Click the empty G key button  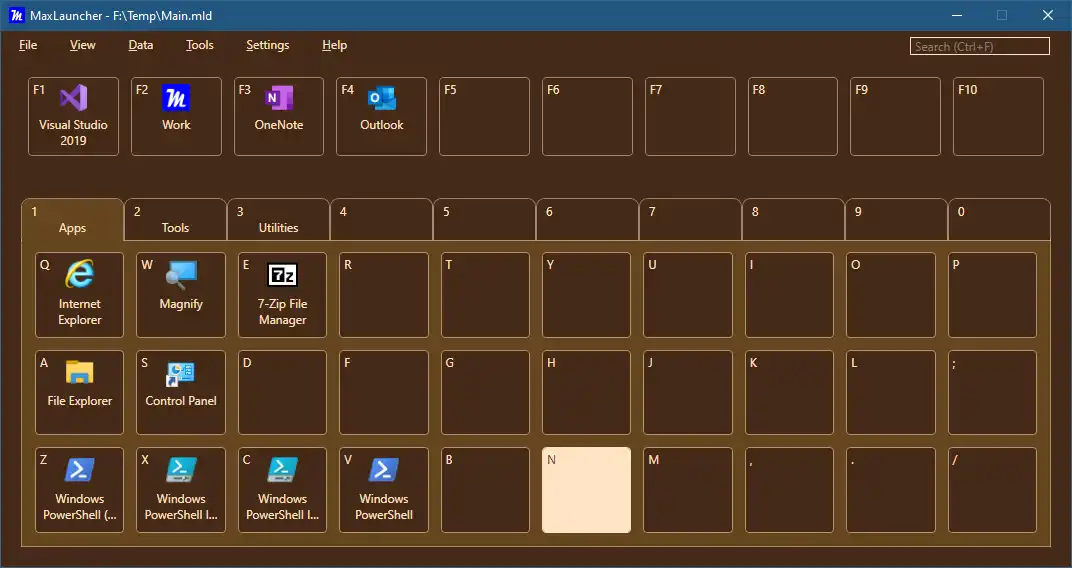click(485, 392)
